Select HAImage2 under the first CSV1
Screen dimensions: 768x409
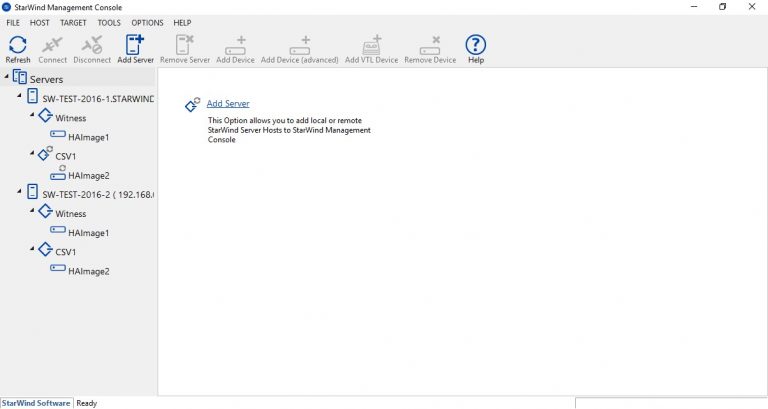click(88, 175)
